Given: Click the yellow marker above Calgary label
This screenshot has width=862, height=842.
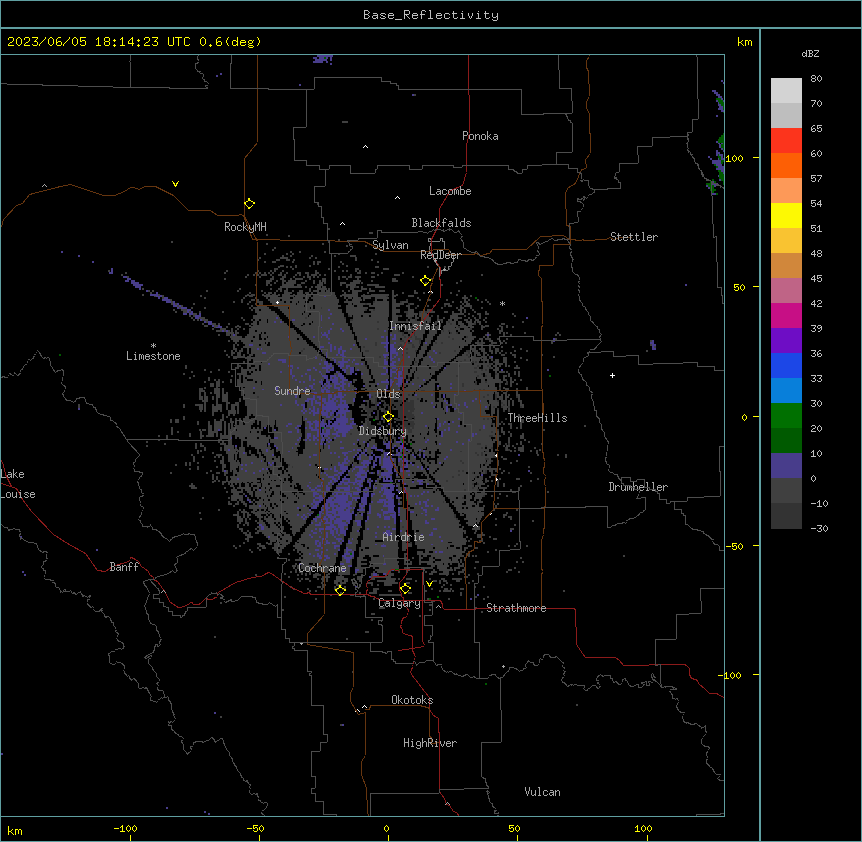Looking at the screenshot, I should pos(405,589).
